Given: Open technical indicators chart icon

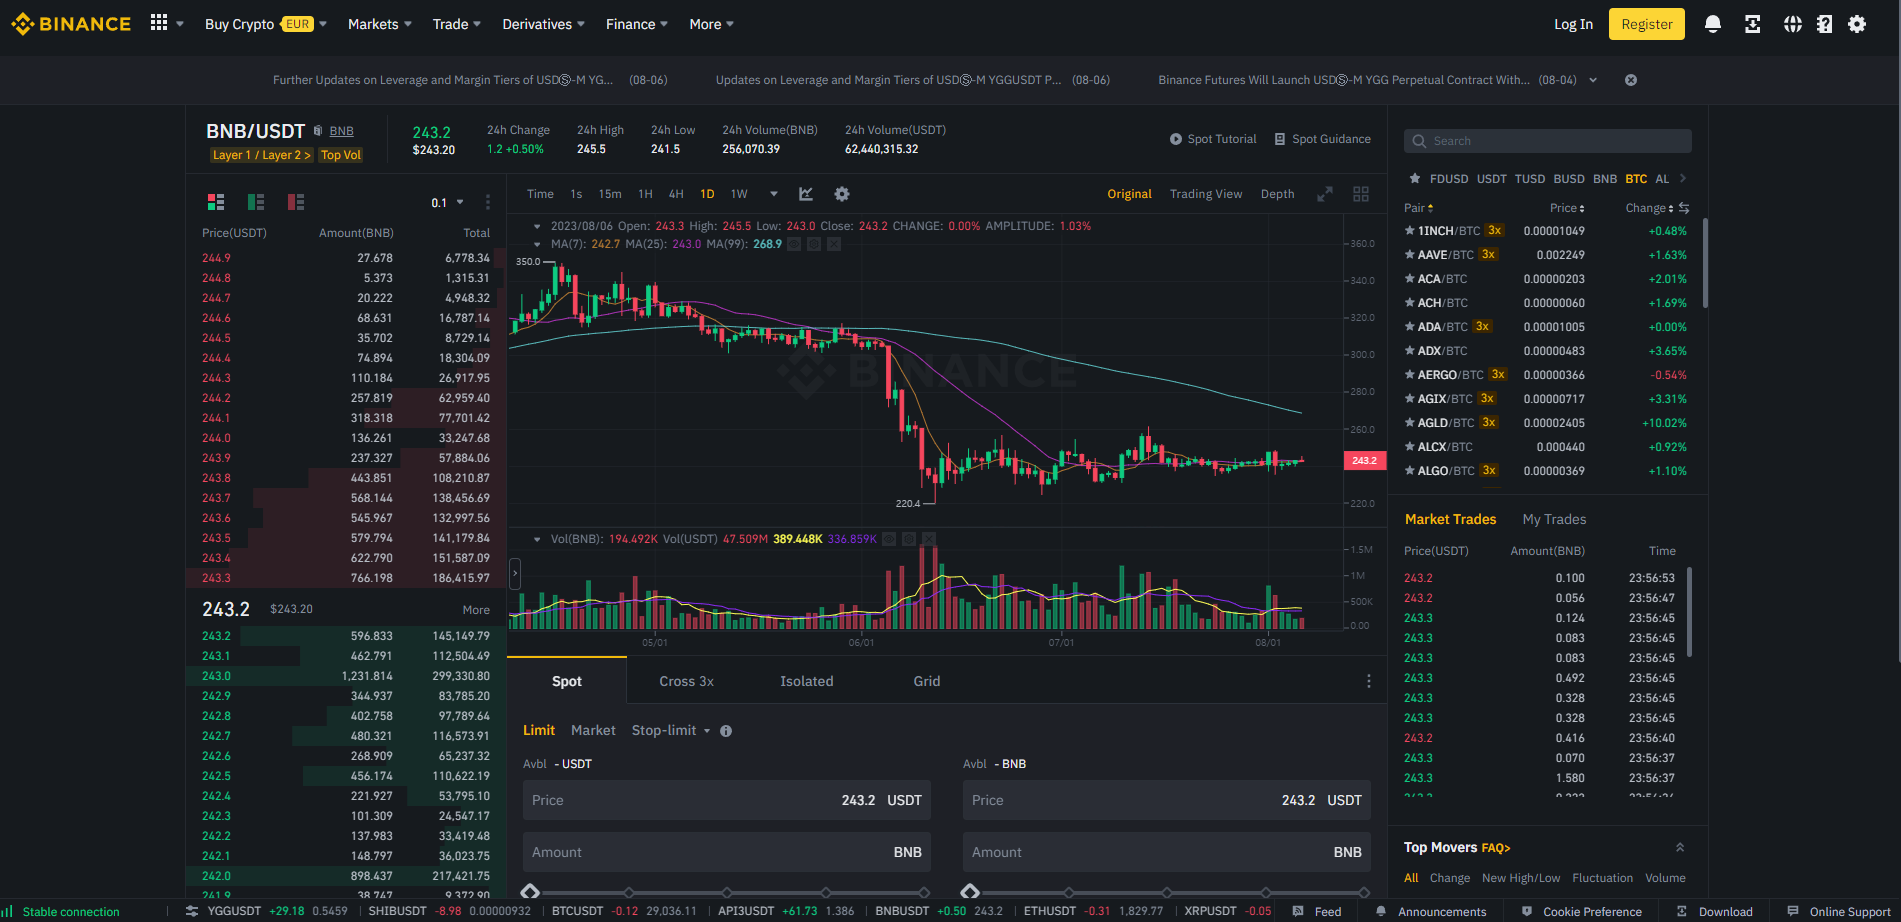Looking at the screenshot, I should [806, 194].
